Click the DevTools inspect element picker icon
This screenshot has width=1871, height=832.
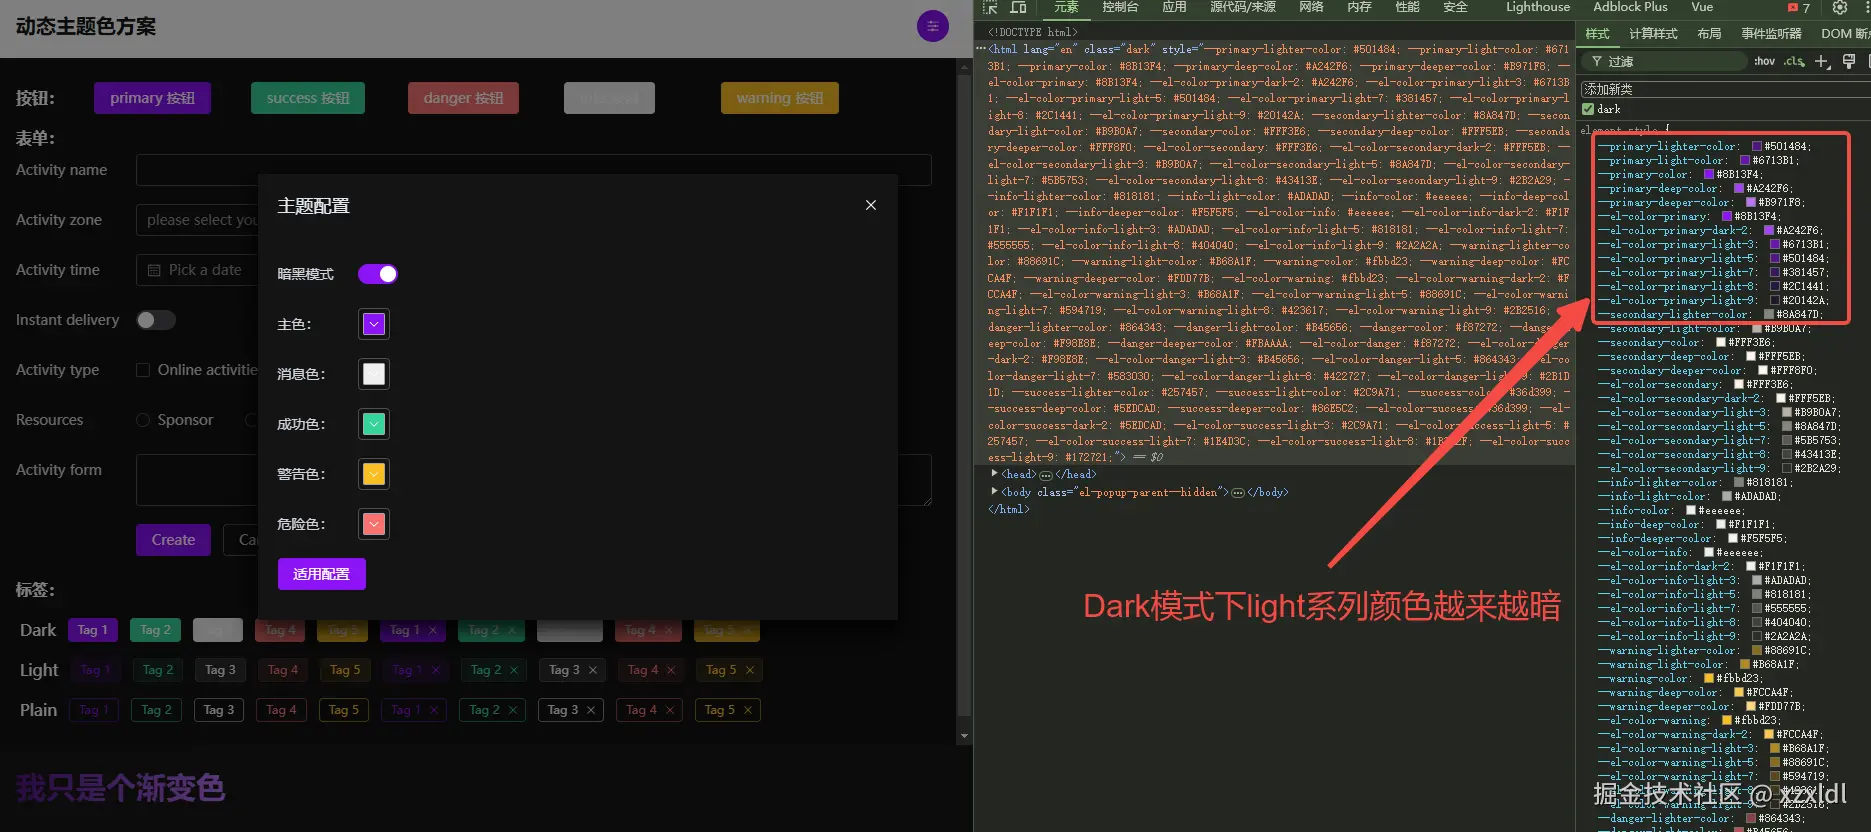click(990, 7)
